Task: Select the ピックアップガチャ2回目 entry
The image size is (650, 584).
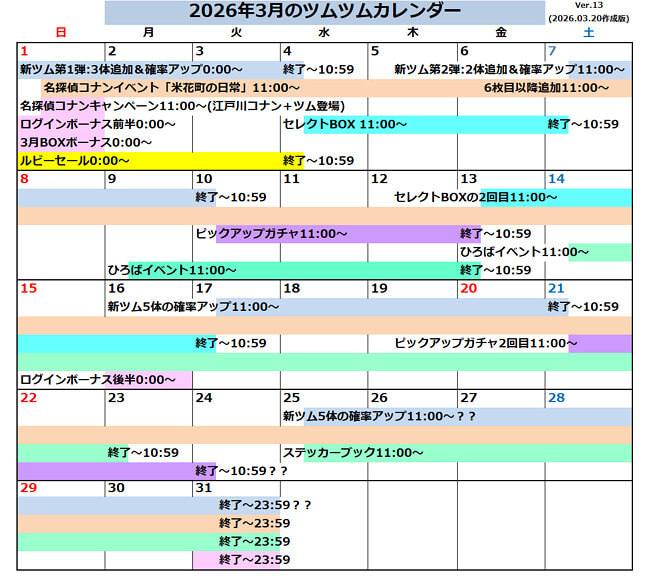Action: pyautogui.click(x=486, y=343)
